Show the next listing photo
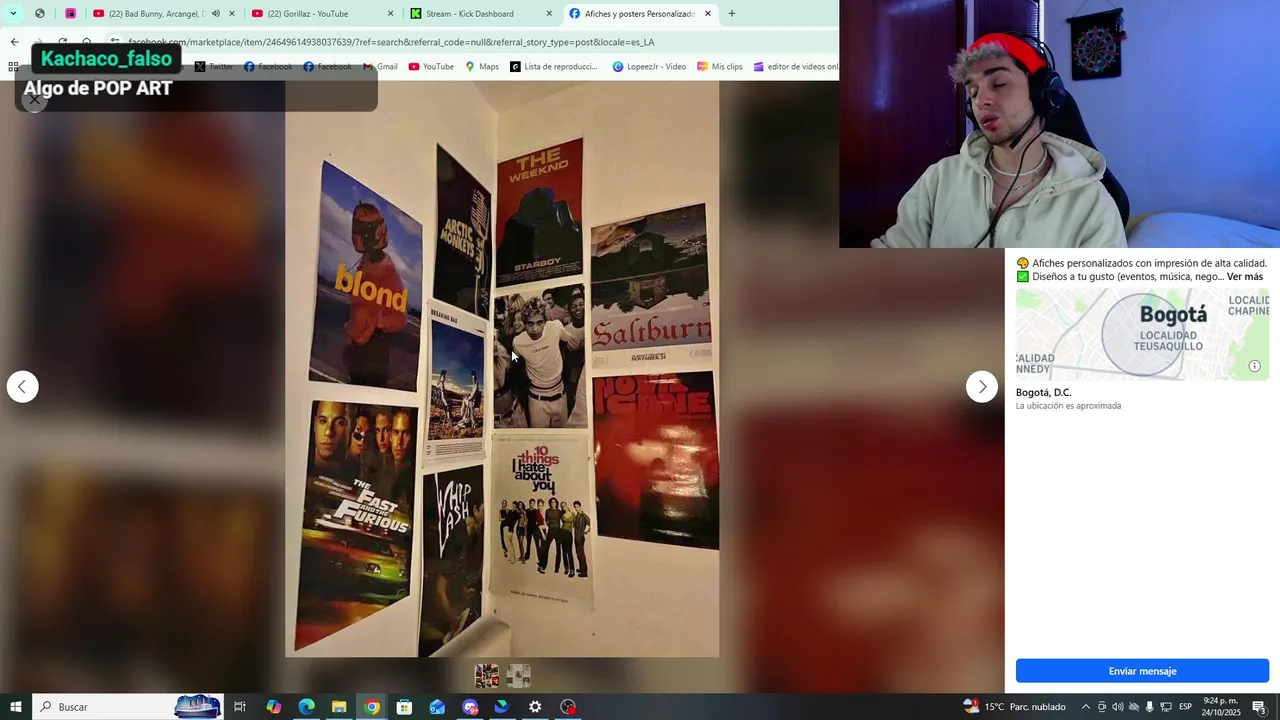Image resolution: width=1280 pixels, height=720 pixels. (982, 387)
